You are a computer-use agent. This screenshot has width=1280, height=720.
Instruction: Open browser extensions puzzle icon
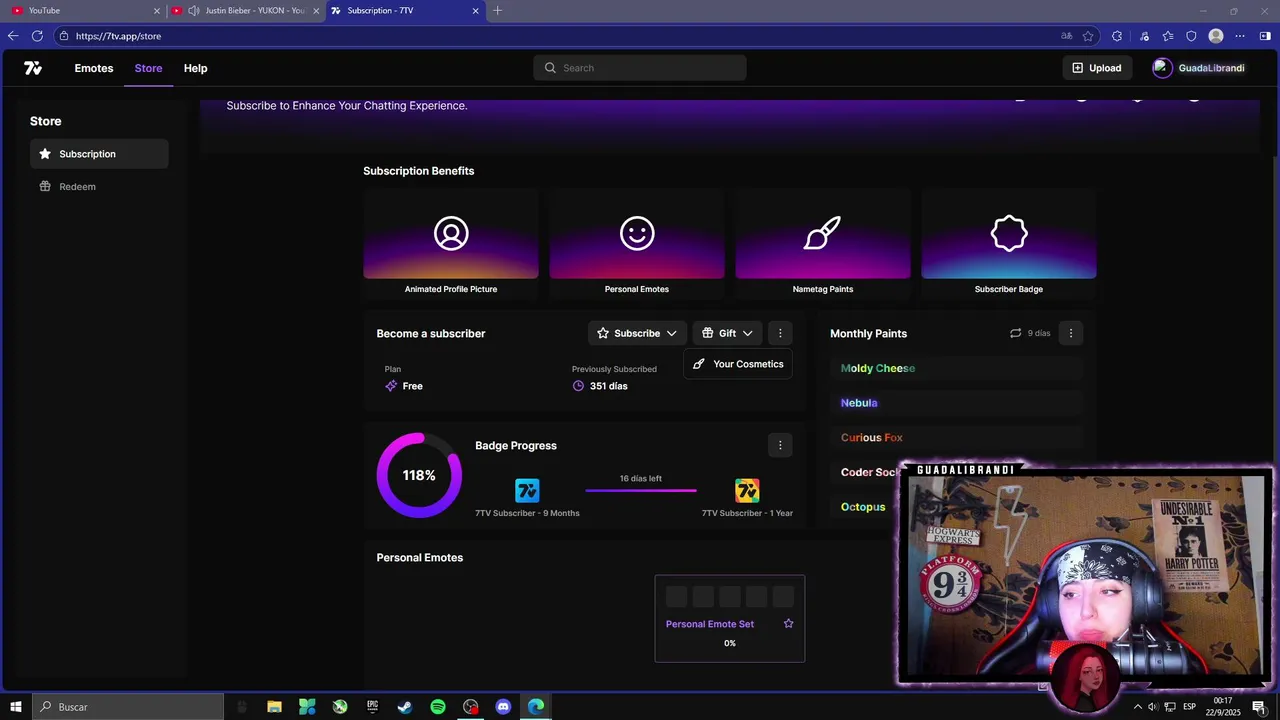pyautogui.click(x=1117, y=36)
